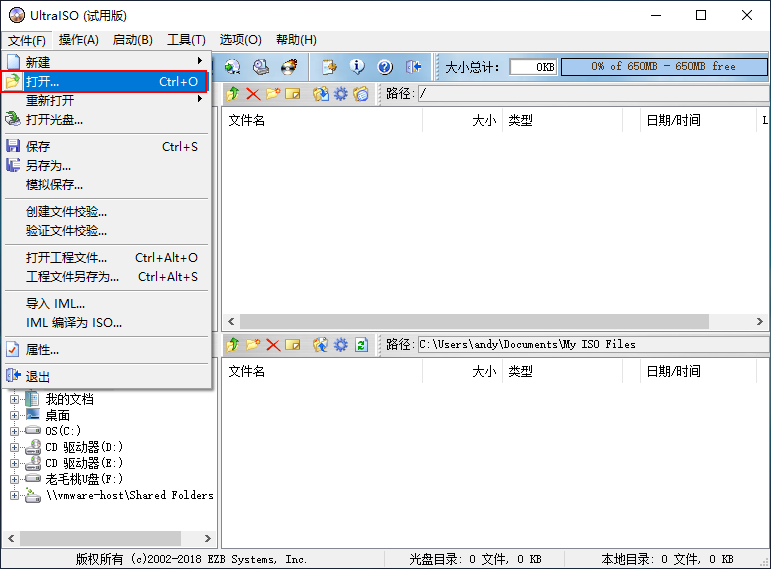Open the 工具(T) menu

click(185, 39)
